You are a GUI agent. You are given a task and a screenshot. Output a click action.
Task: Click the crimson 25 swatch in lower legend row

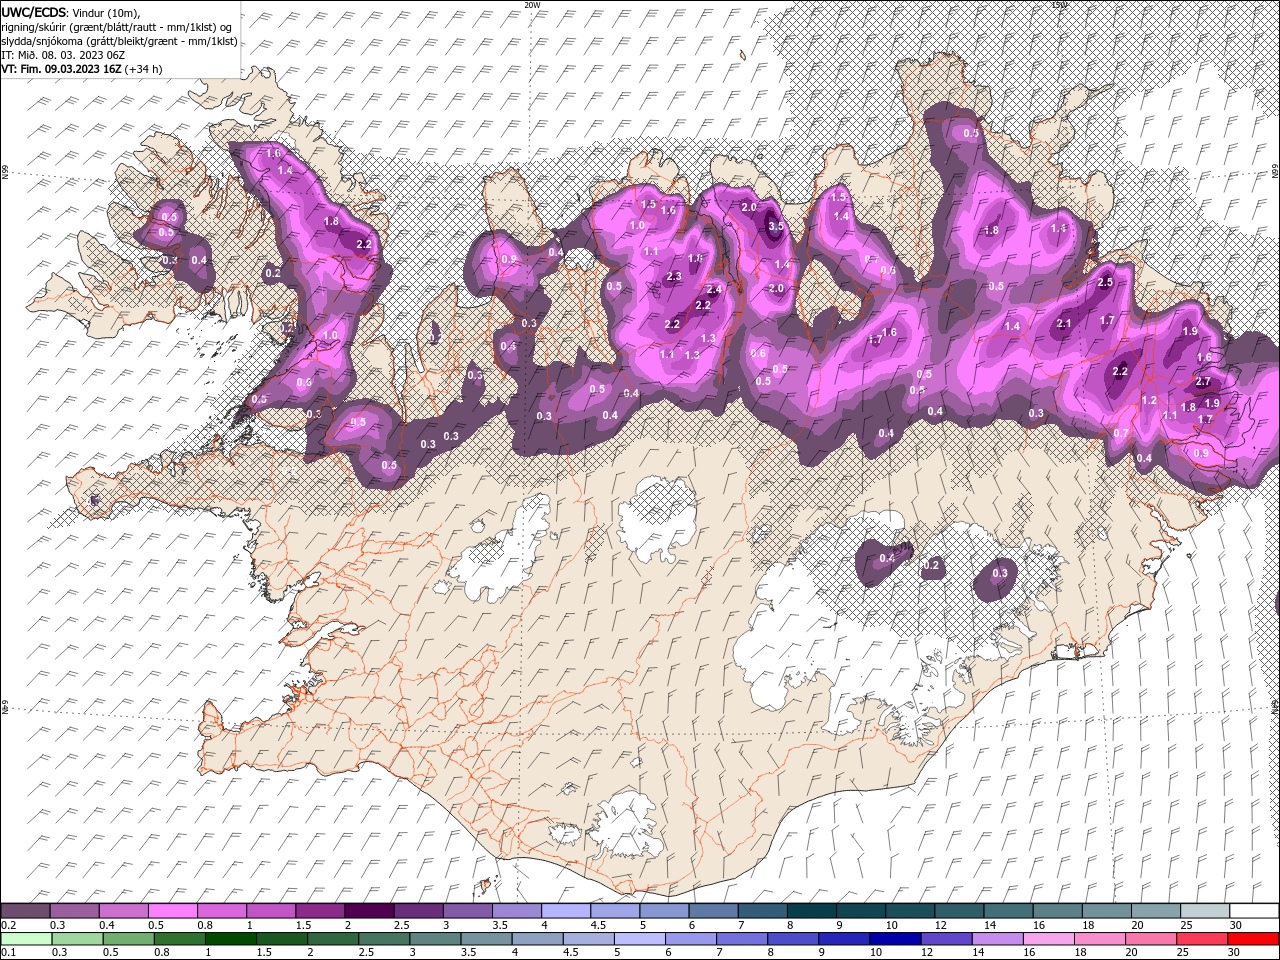pyautogui.click(x=1201, y=939)
